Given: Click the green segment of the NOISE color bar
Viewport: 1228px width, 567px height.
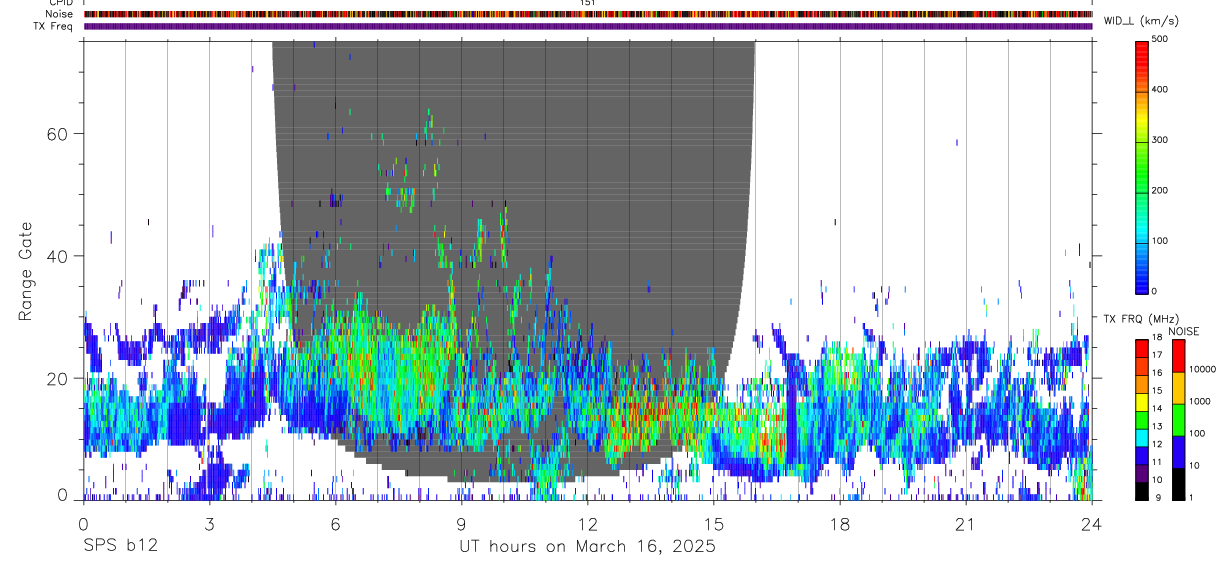Looking at the screenshot, I should pyautogui.click(x=1178, y=420).
